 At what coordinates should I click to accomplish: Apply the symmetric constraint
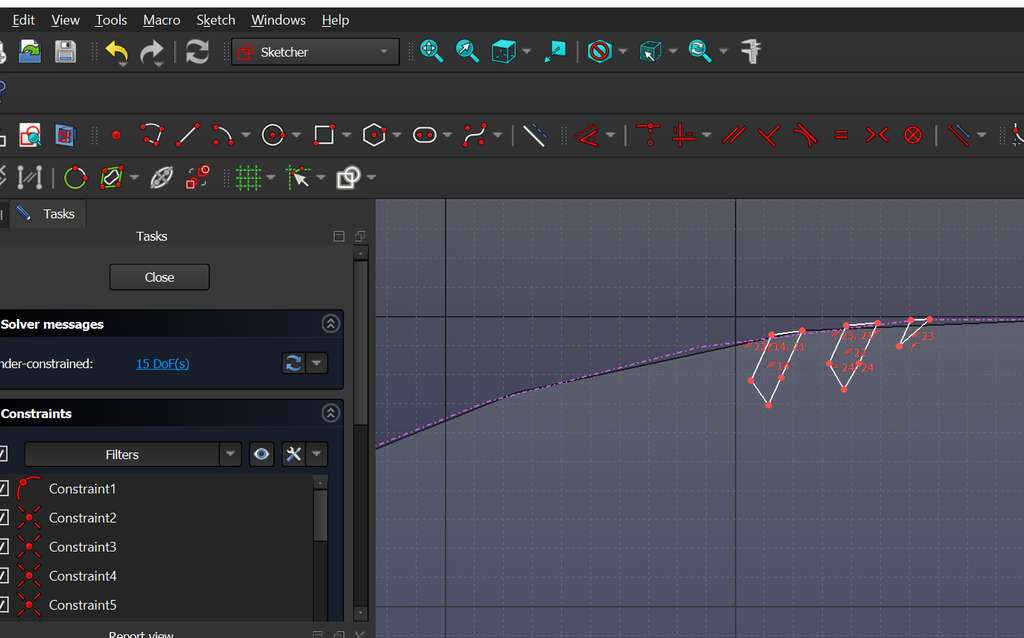click(876, 135)
